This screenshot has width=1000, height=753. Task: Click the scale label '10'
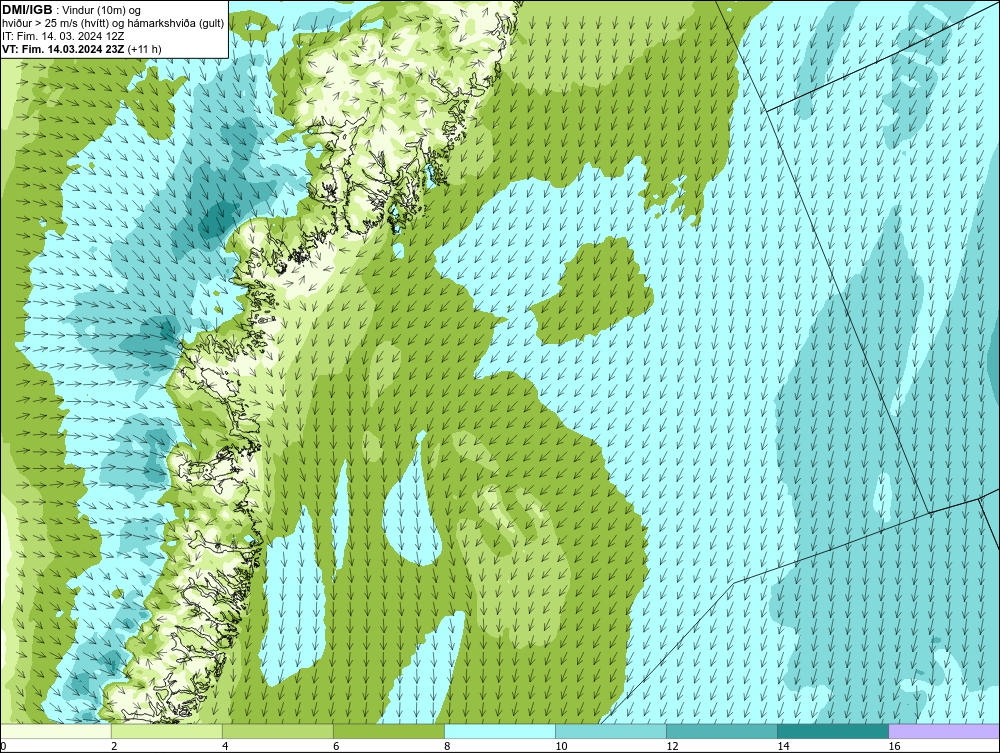[561, 746]
